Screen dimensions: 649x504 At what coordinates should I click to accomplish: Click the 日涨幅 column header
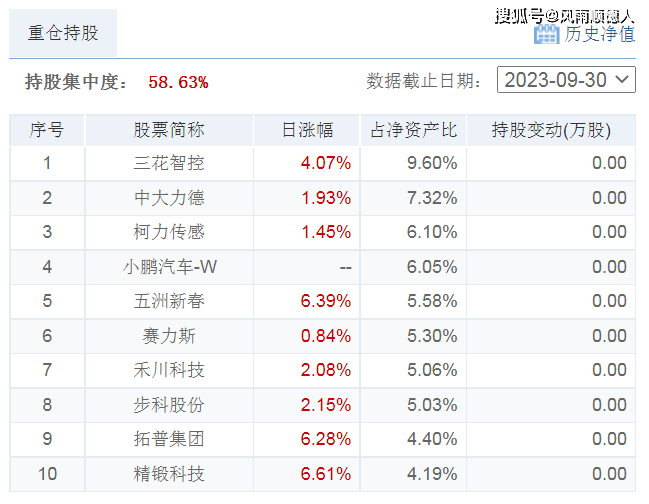point(307,130)
